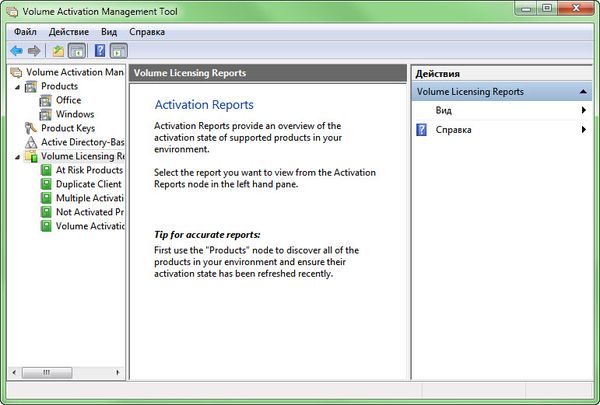Screen dimensions: 600x405
Task: Select the Windows products tree item
Action: (x=75, y=114)
